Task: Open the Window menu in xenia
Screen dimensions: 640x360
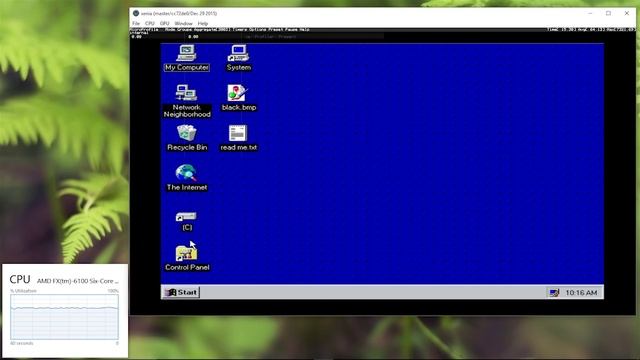Action: pos(183,24)
